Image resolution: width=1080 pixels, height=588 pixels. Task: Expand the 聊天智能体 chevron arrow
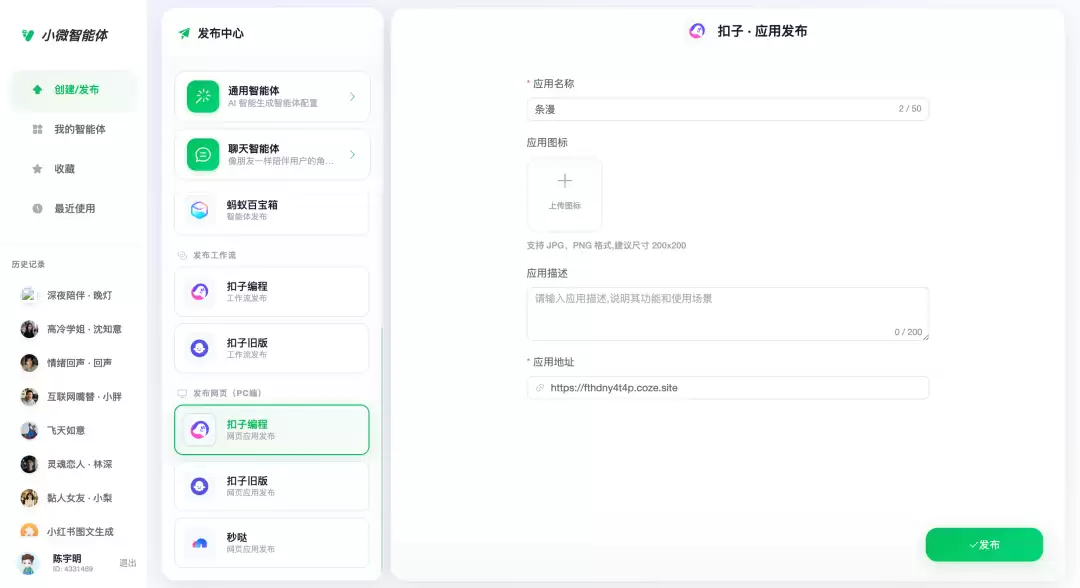point(352,155)
